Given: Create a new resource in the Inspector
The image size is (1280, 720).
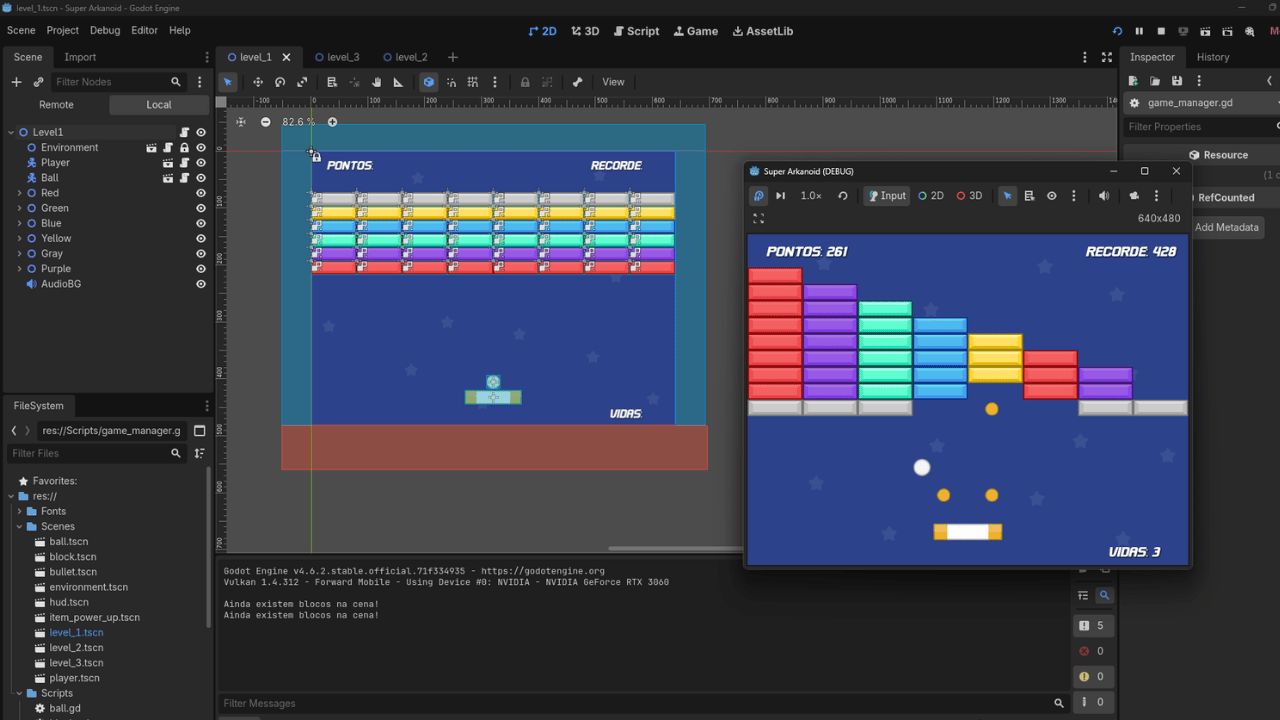Looking at the screenshot, I should point(1133,81).
